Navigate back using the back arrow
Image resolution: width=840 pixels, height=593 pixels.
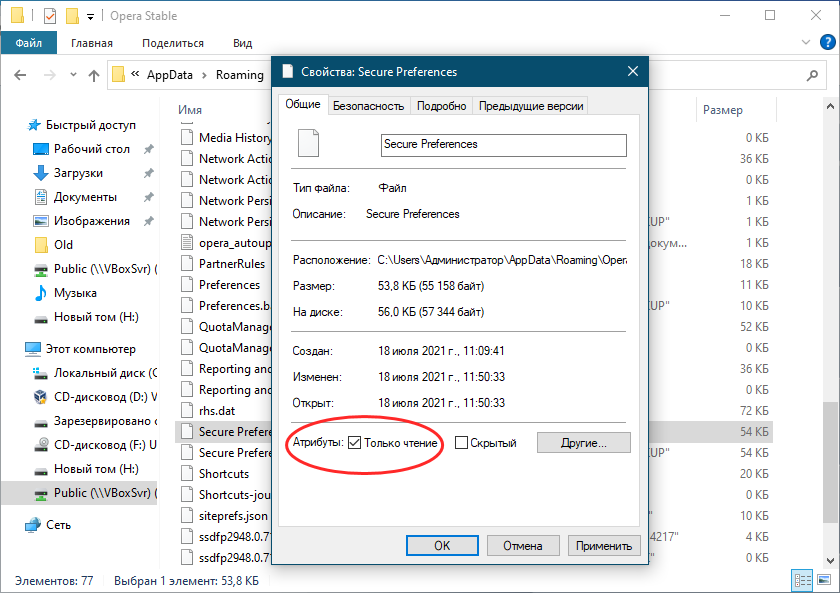(x=21, y=75)
